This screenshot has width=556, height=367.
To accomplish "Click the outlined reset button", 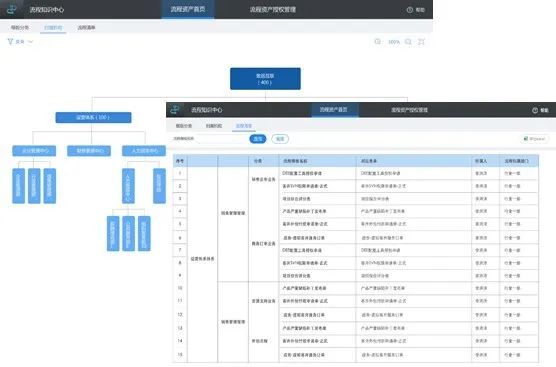I will pos(280,139).
